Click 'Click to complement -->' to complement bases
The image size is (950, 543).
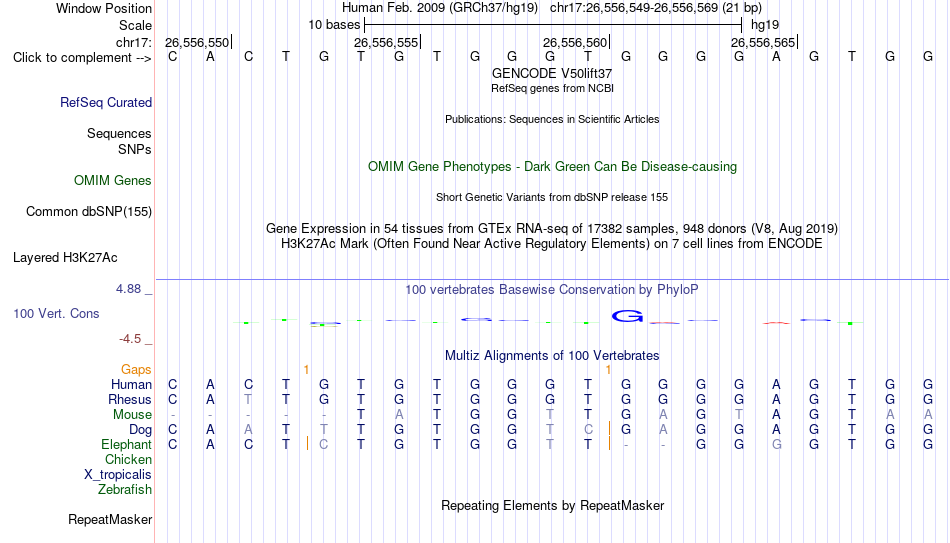[82, 58]
